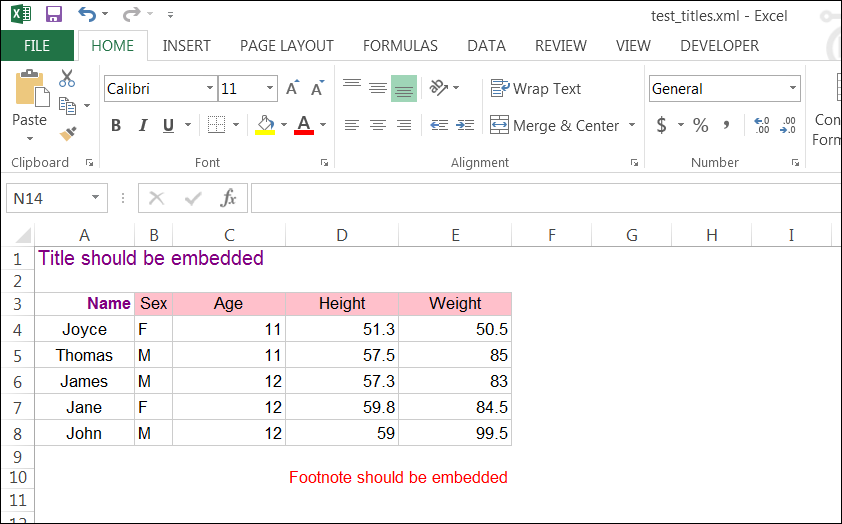Toggle Bold formatting
Image resolution: width=842 pixels, height=524 pixels.
tap(116, 125)
